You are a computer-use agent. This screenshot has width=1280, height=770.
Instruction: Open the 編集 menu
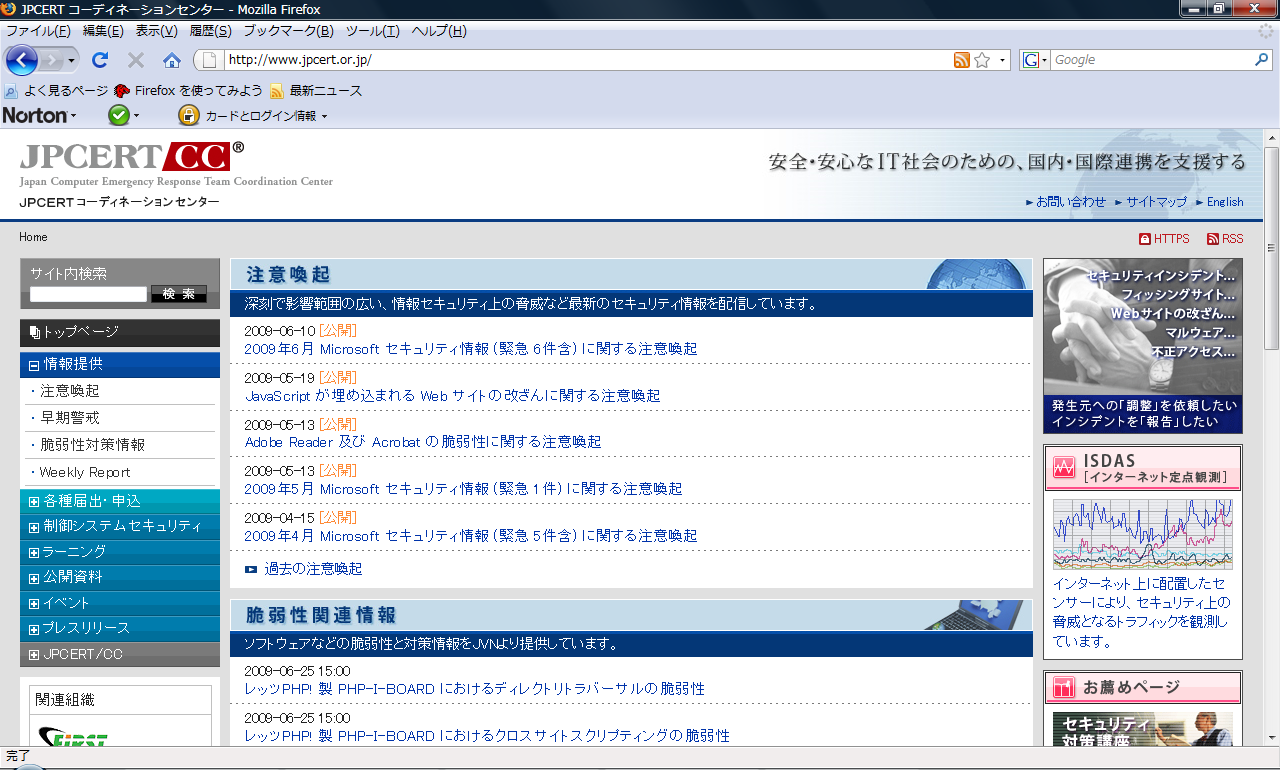pyautogui.click(x=103, y=31)
